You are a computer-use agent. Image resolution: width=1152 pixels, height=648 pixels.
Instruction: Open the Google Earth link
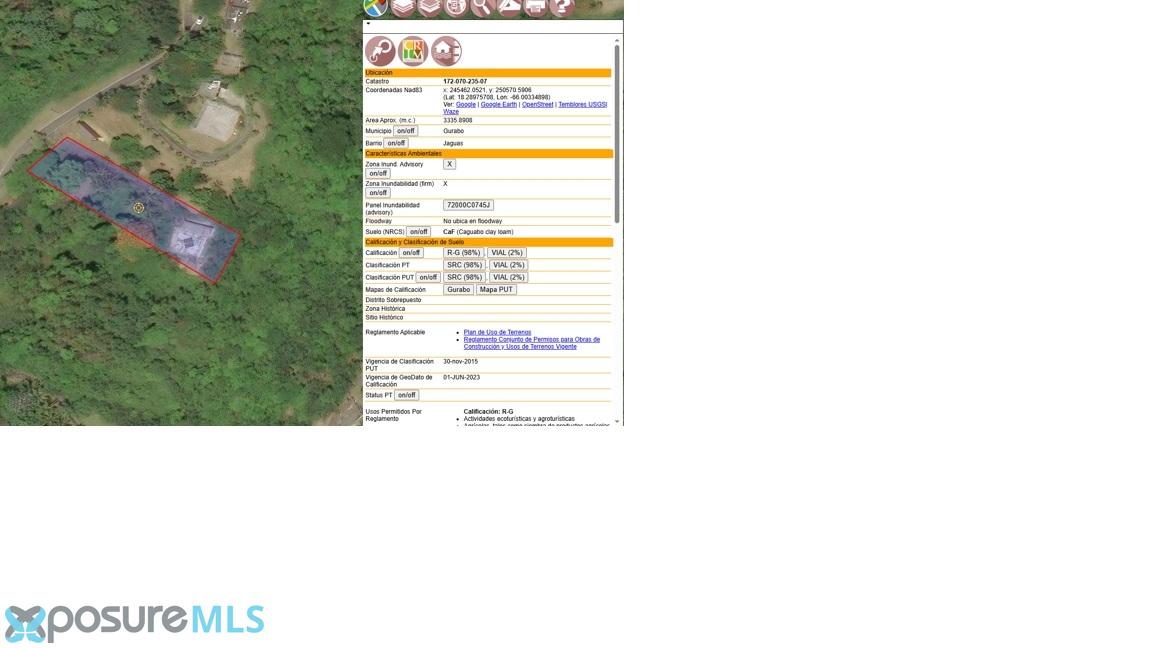[499, 104]
